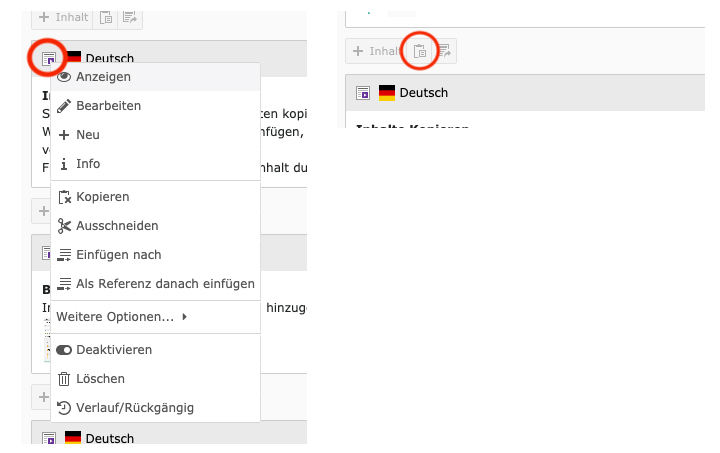Viewport: 720px width, 453px height.
Task: Expand the Weitere Optionen submenu
Action: click(122, 317)
